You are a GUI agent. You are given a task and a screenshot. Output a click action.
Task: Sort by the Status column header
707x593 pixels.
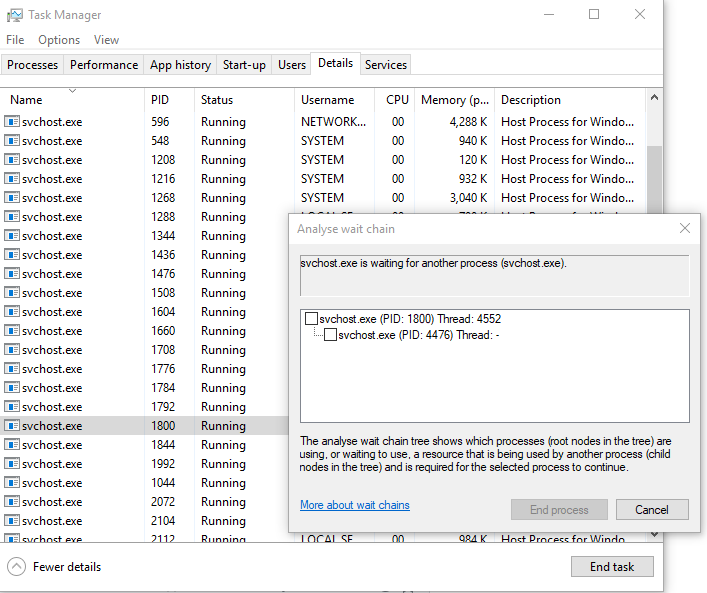coord(244,100)
